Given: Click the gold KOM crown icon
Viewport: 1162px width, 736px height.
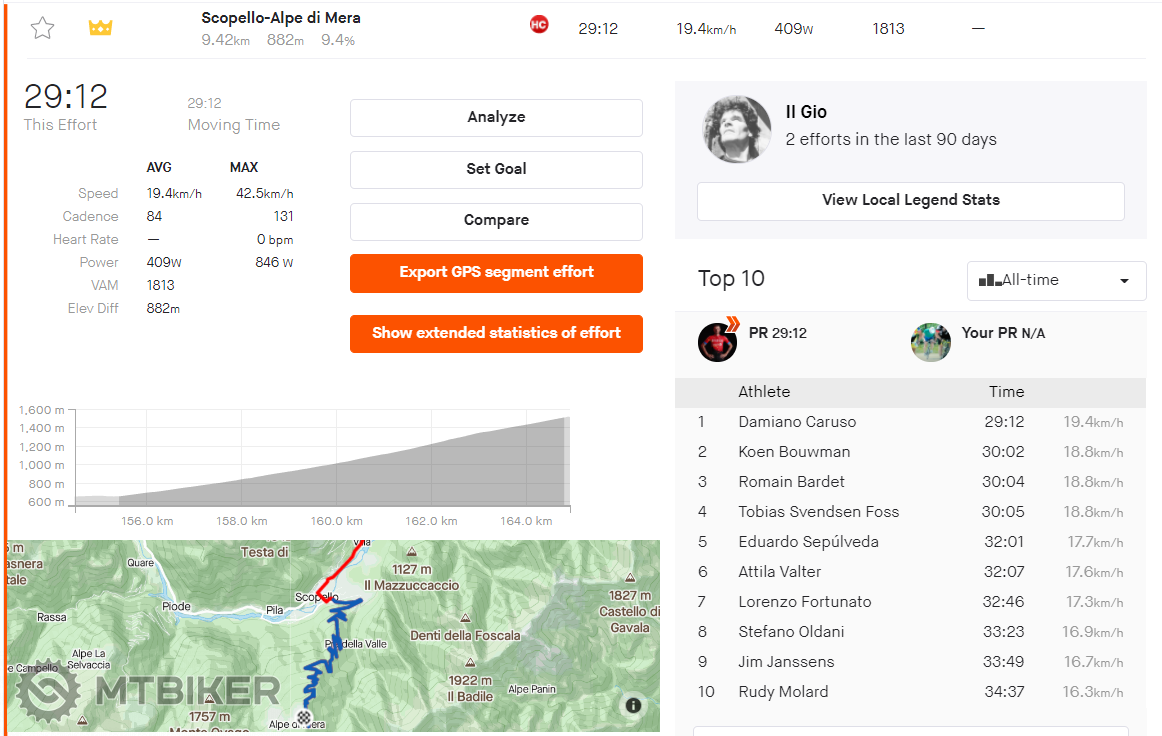Looking at the screenshot, I should 100,28.
